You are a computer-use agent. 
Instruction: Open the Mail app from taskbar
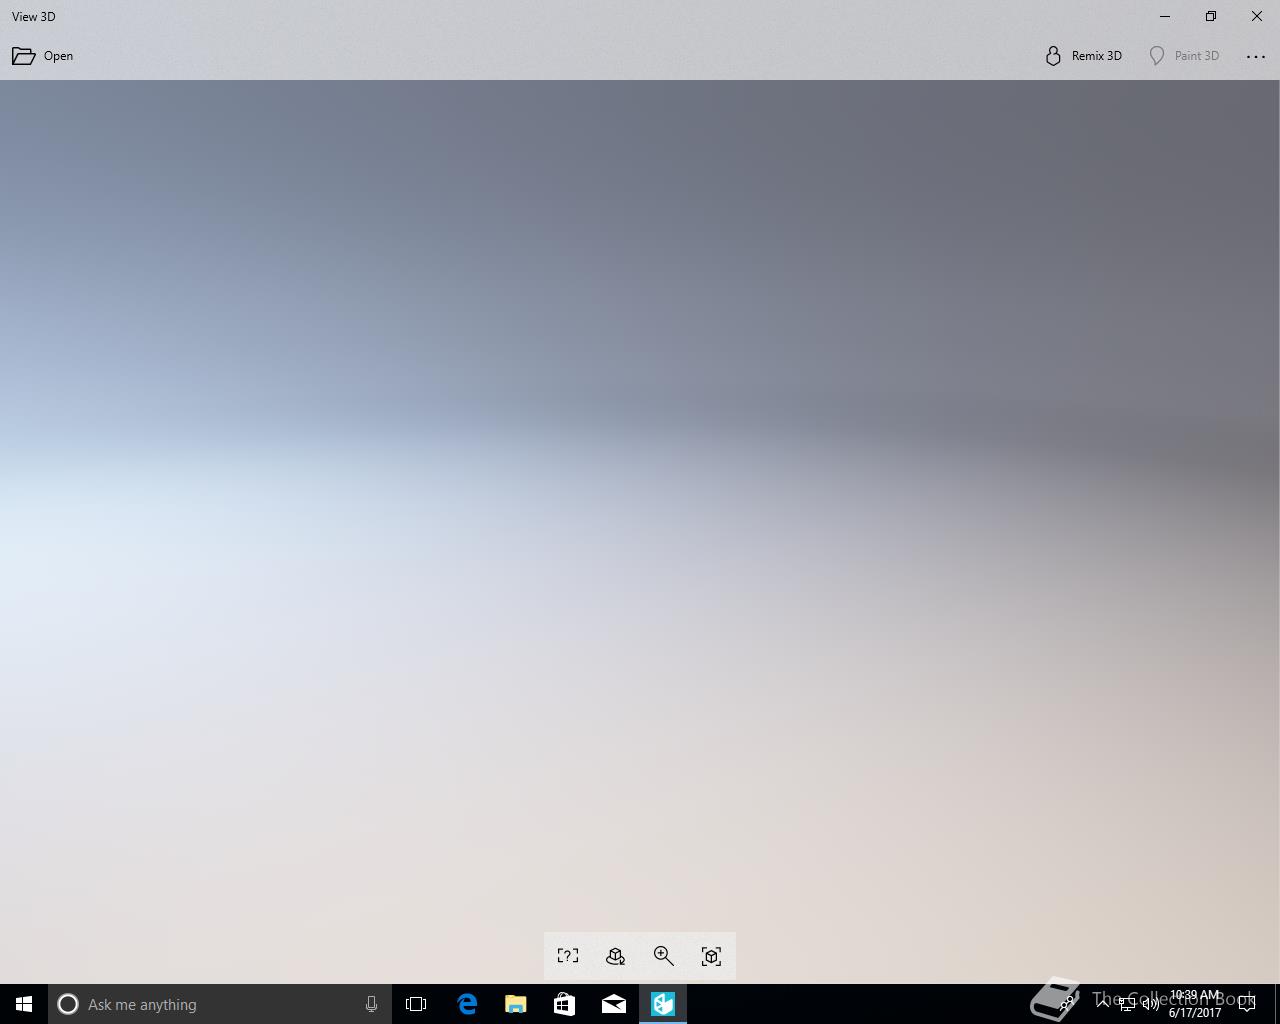pos(614,1004)
